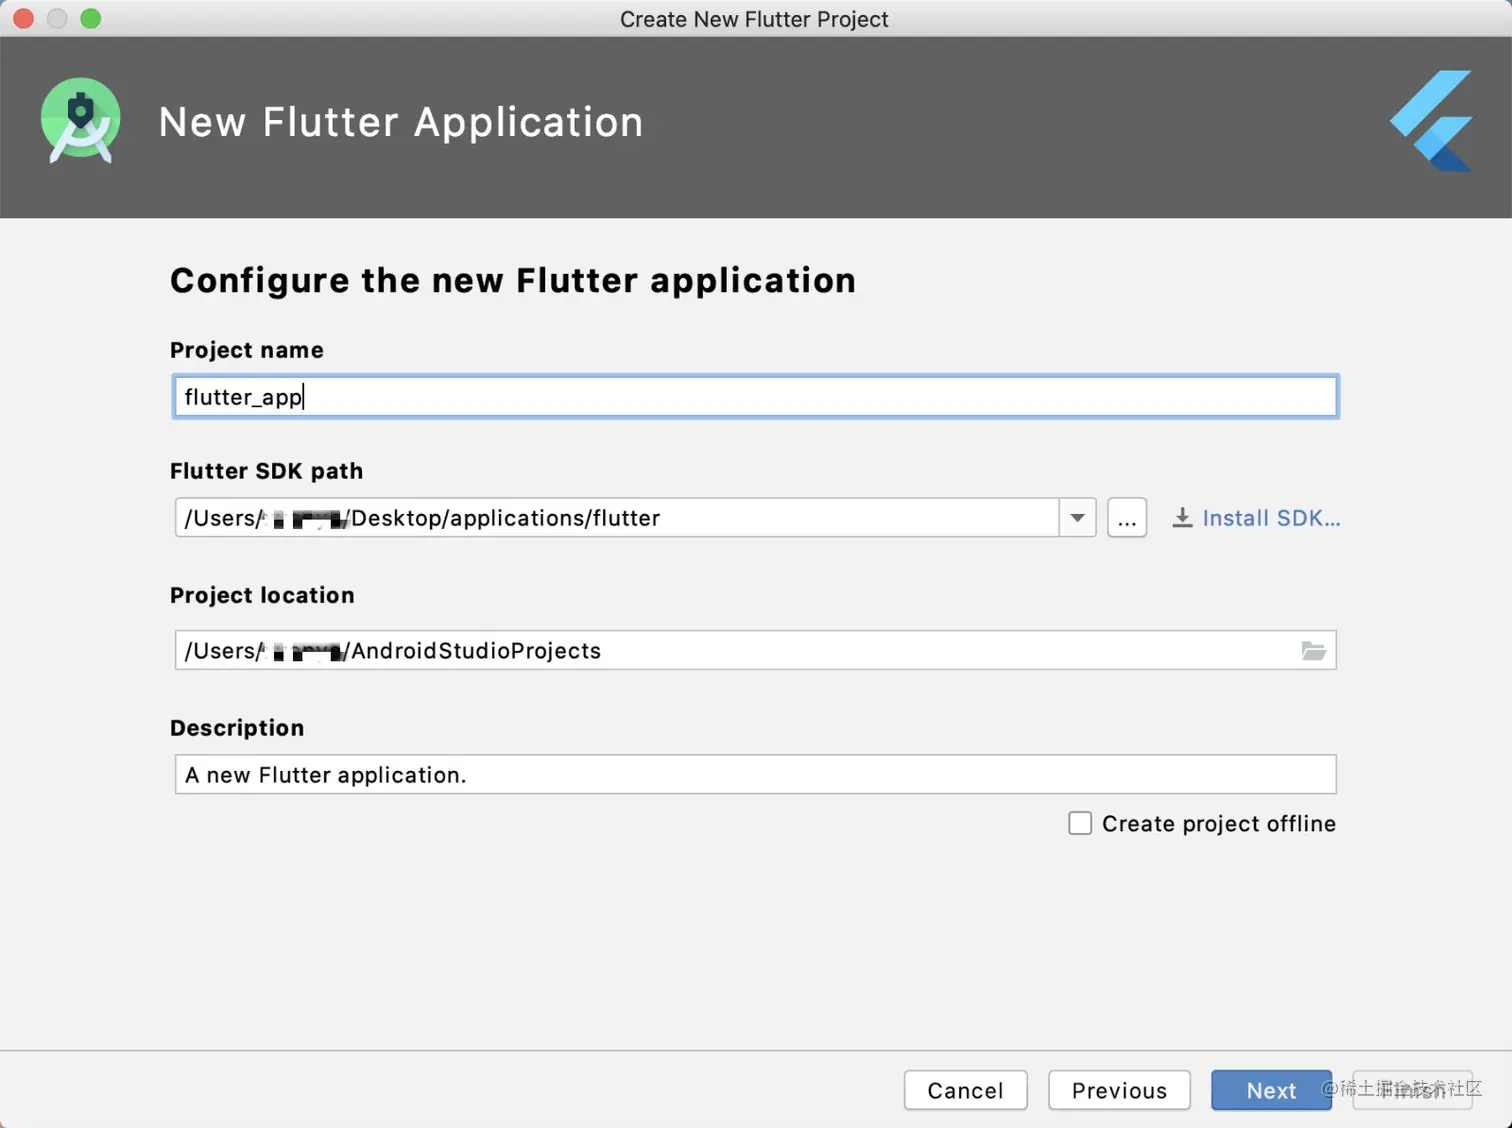Open the folder browse icon in Project location

[1313, 651]
